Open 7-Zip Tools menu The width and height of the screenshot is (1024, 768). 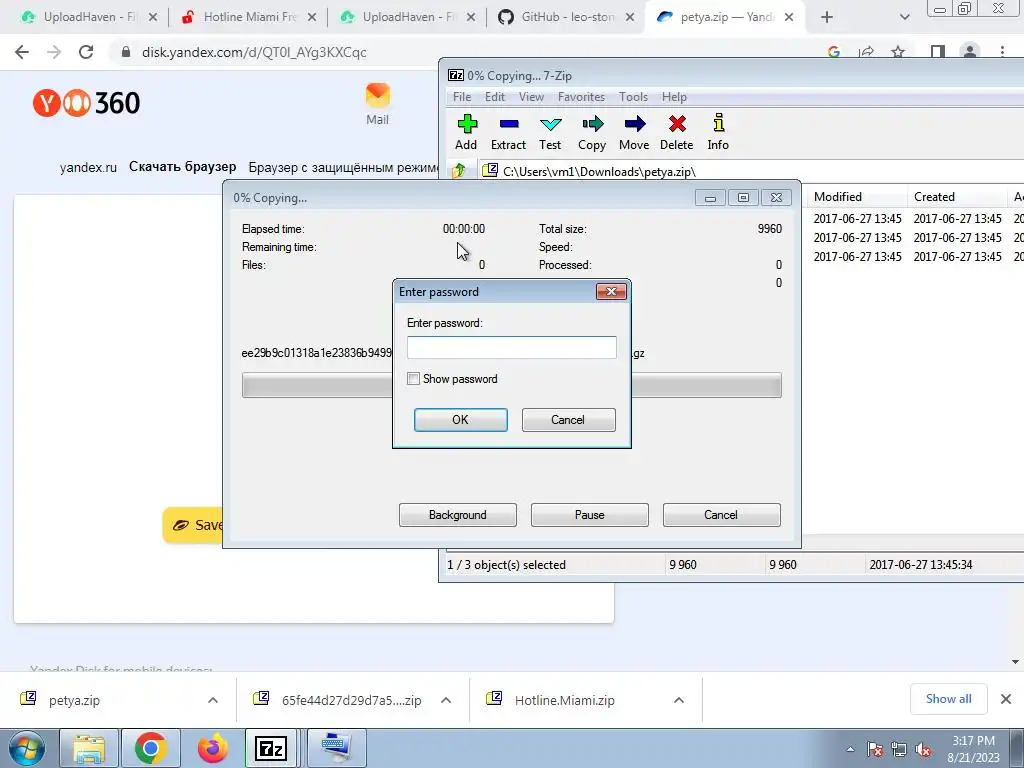point(633,97)
